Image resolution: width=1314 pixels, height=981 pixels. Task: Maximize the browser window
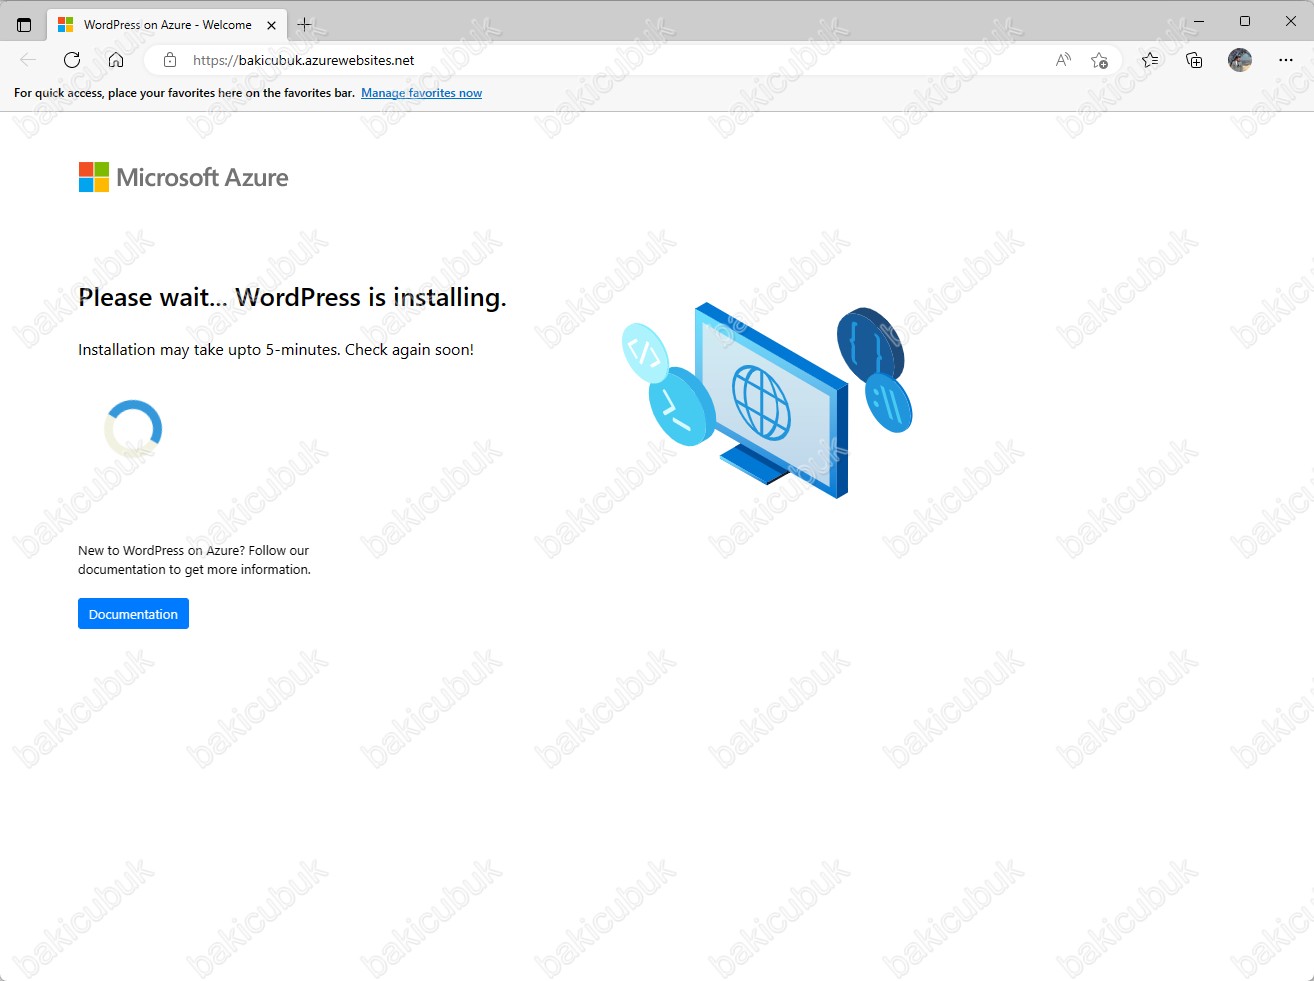coord(1245,21)
